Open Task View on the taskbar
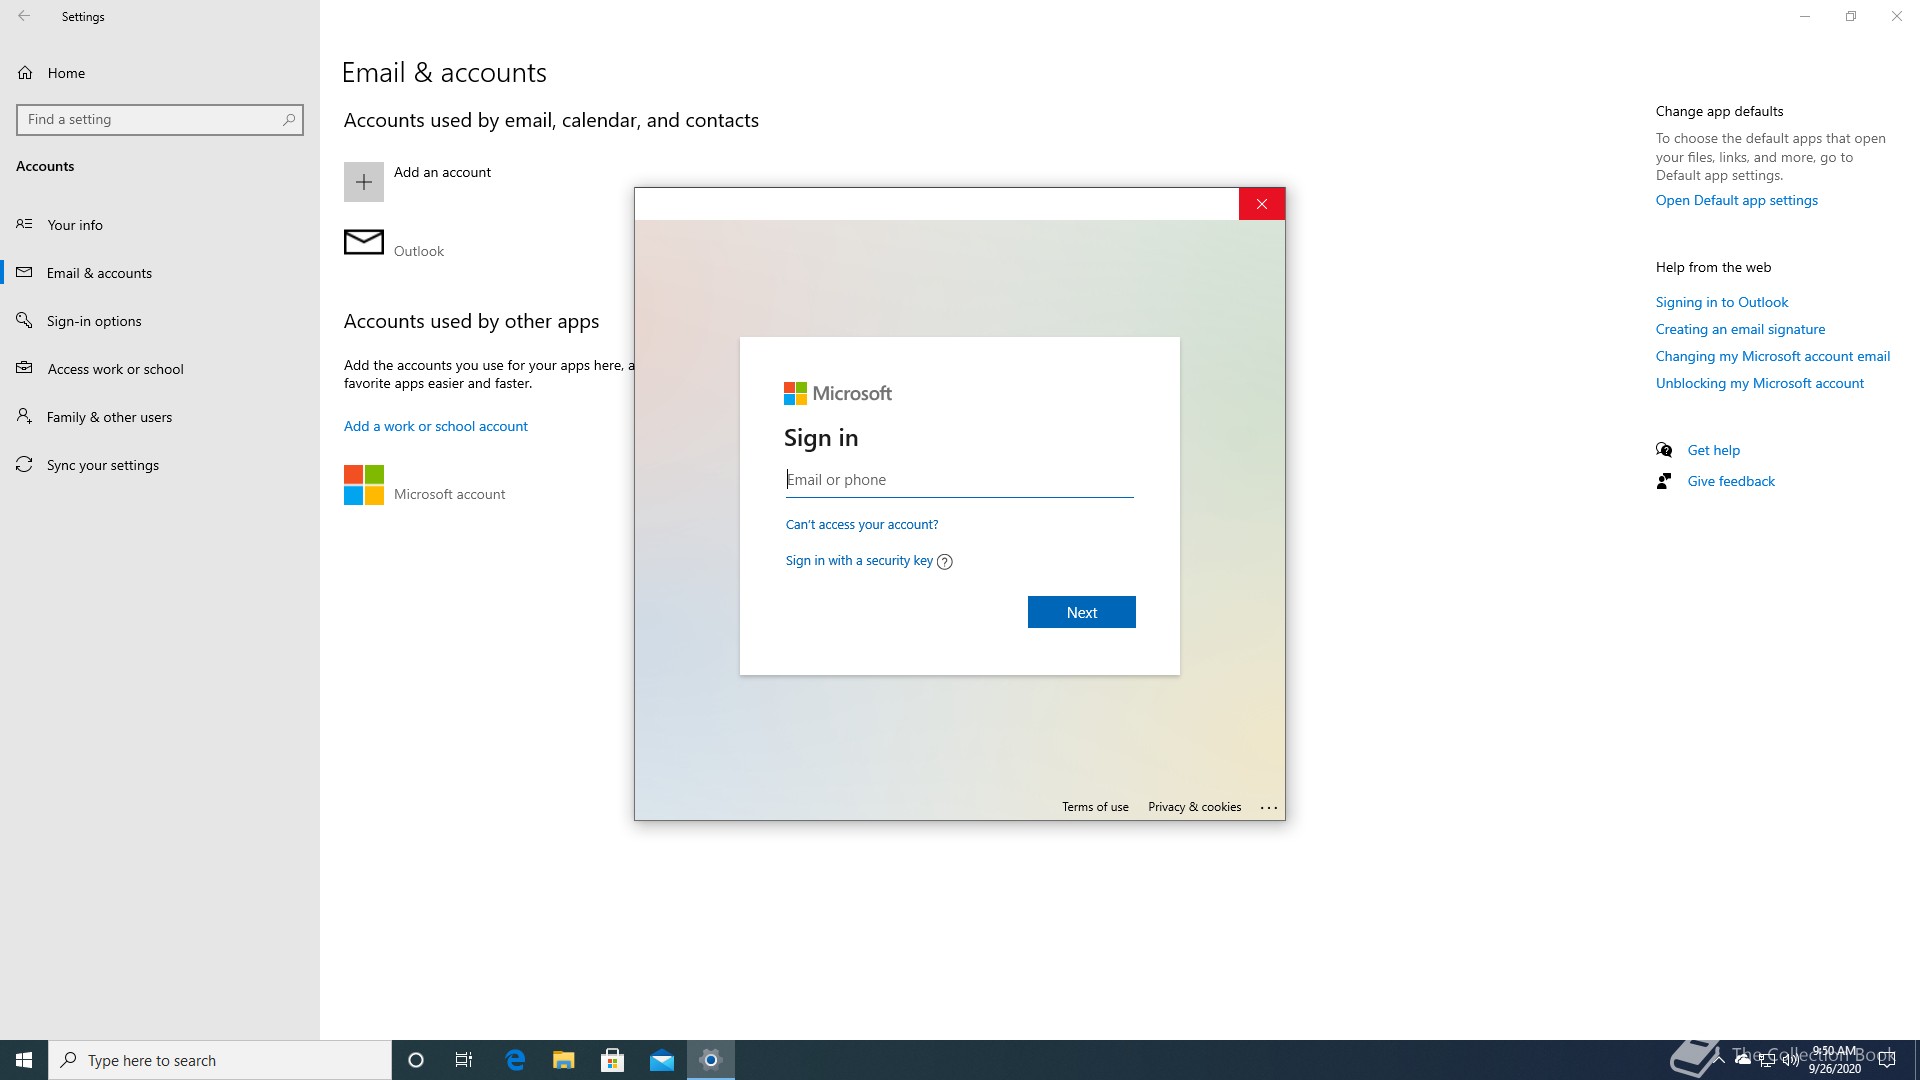The width and height of the screenshot is (1920, 1080). tap(464, 1060)
